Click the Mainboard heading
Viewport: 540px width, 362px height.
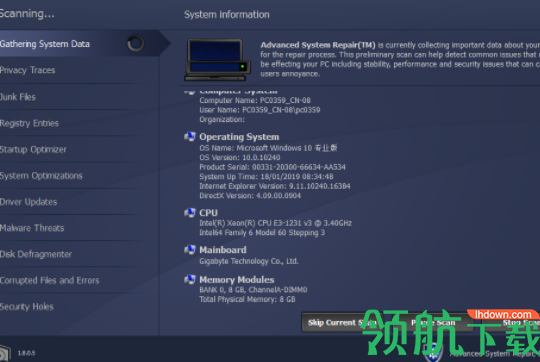click(x=223, y=250)
